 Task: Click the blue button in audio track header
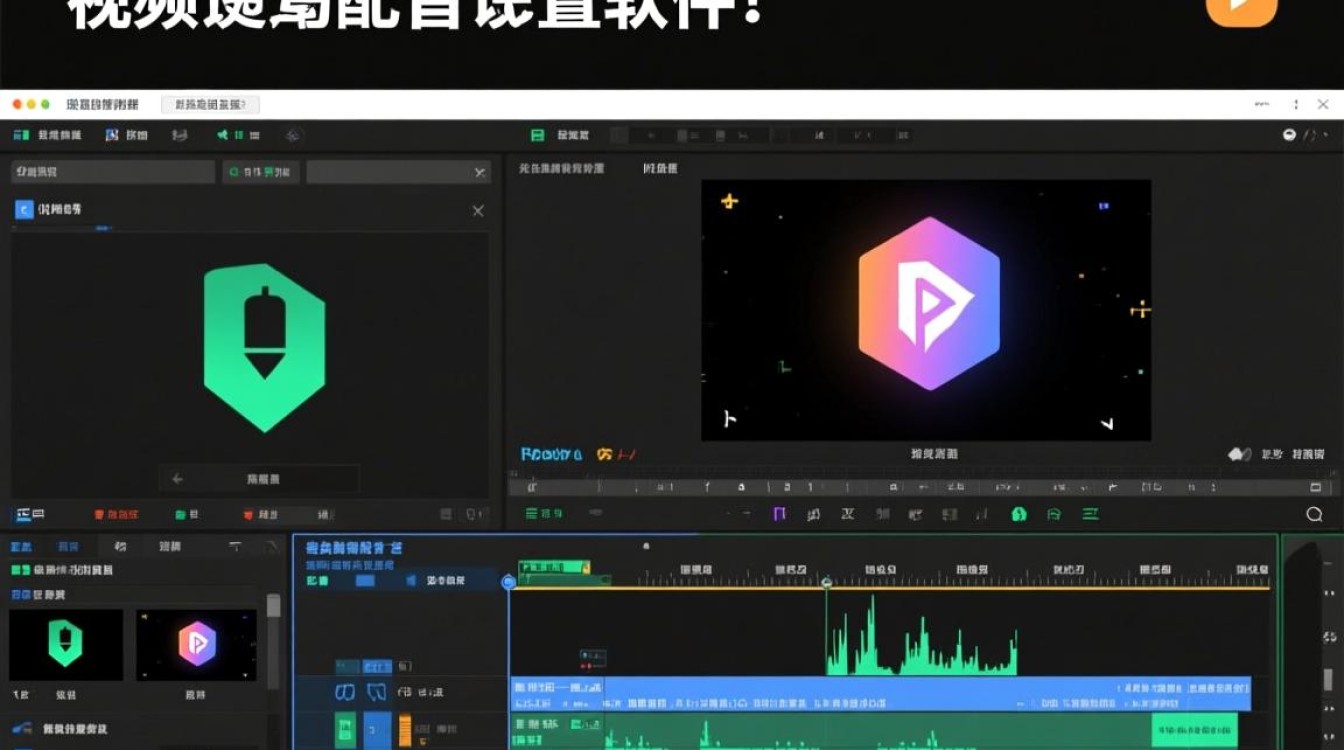377,729
